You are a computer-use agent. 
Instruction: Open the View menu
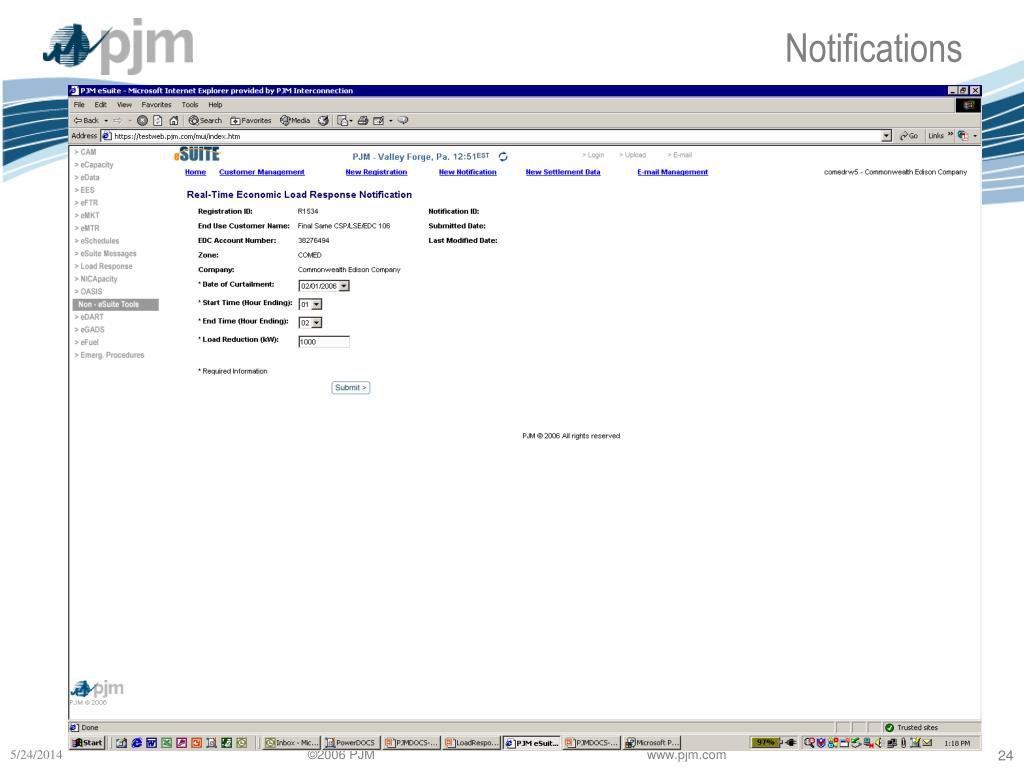point(124,104)
